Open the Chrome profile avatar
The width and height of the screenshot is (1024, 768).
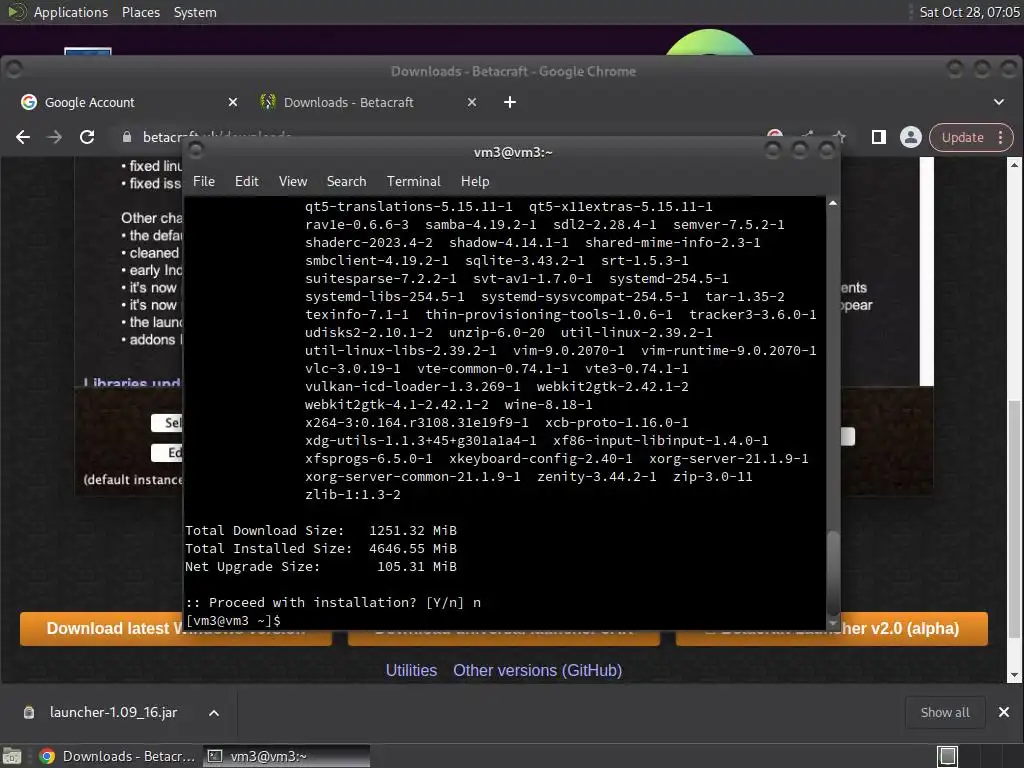coord(910,137)
